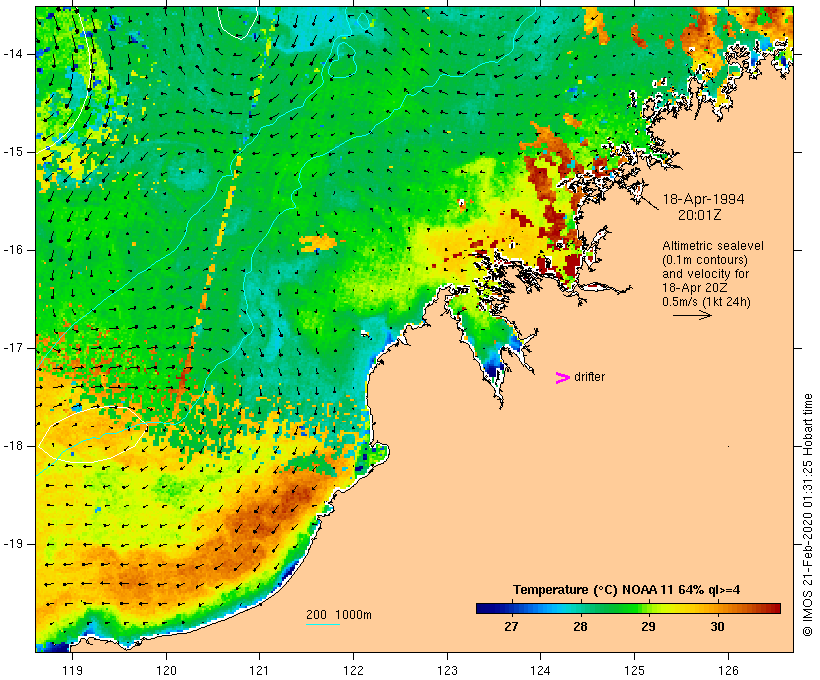Click the colorbar label '30'
The image size is (820, 680).
point(718,626)
